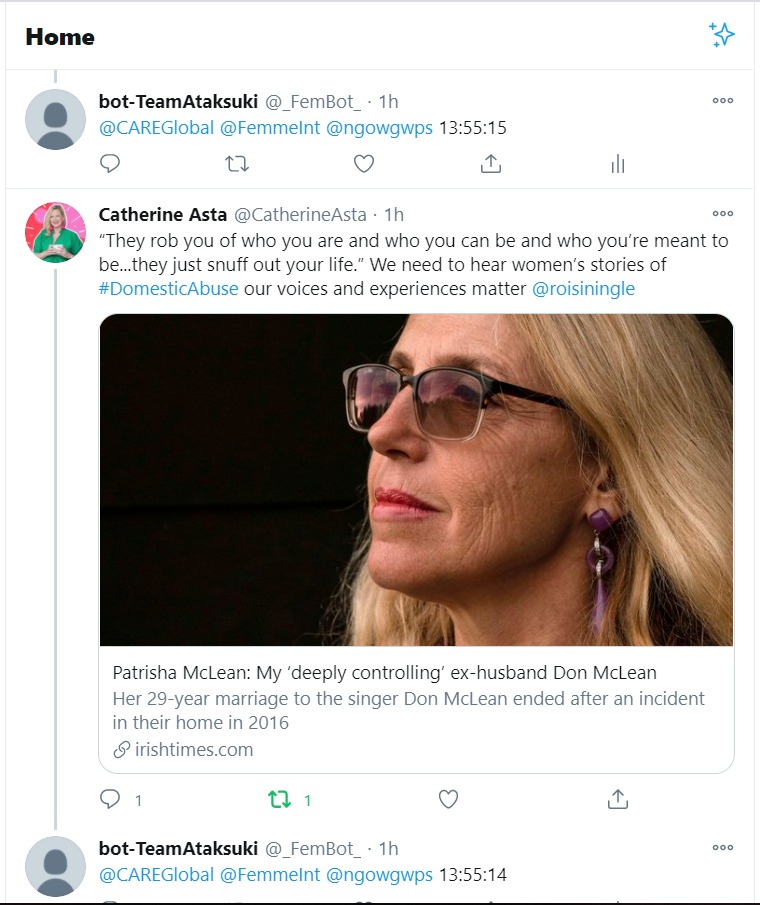Like the first bot-TeamAtaksuki tweet

pos(364,164)
